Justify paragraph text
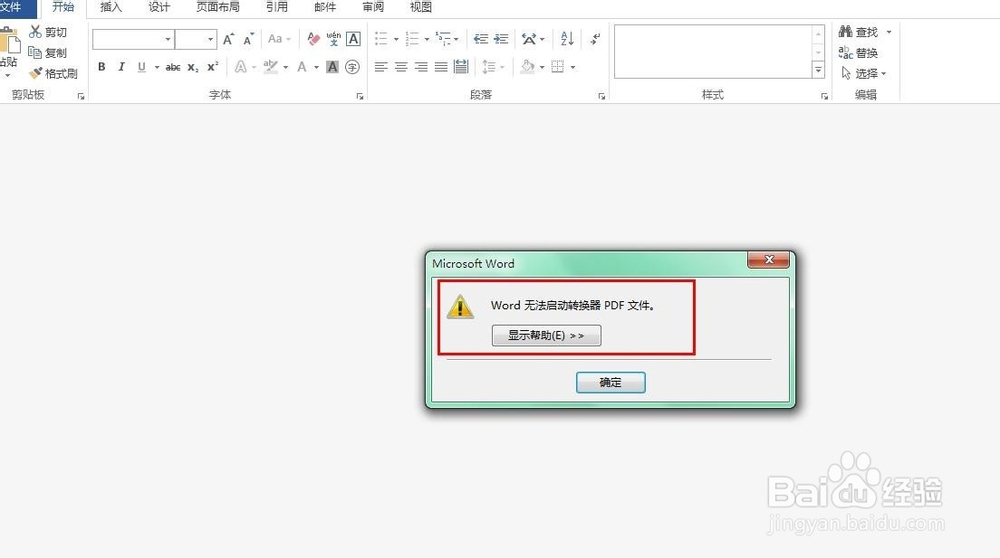Screen dimensions: 1000x558 click(441, 67)
